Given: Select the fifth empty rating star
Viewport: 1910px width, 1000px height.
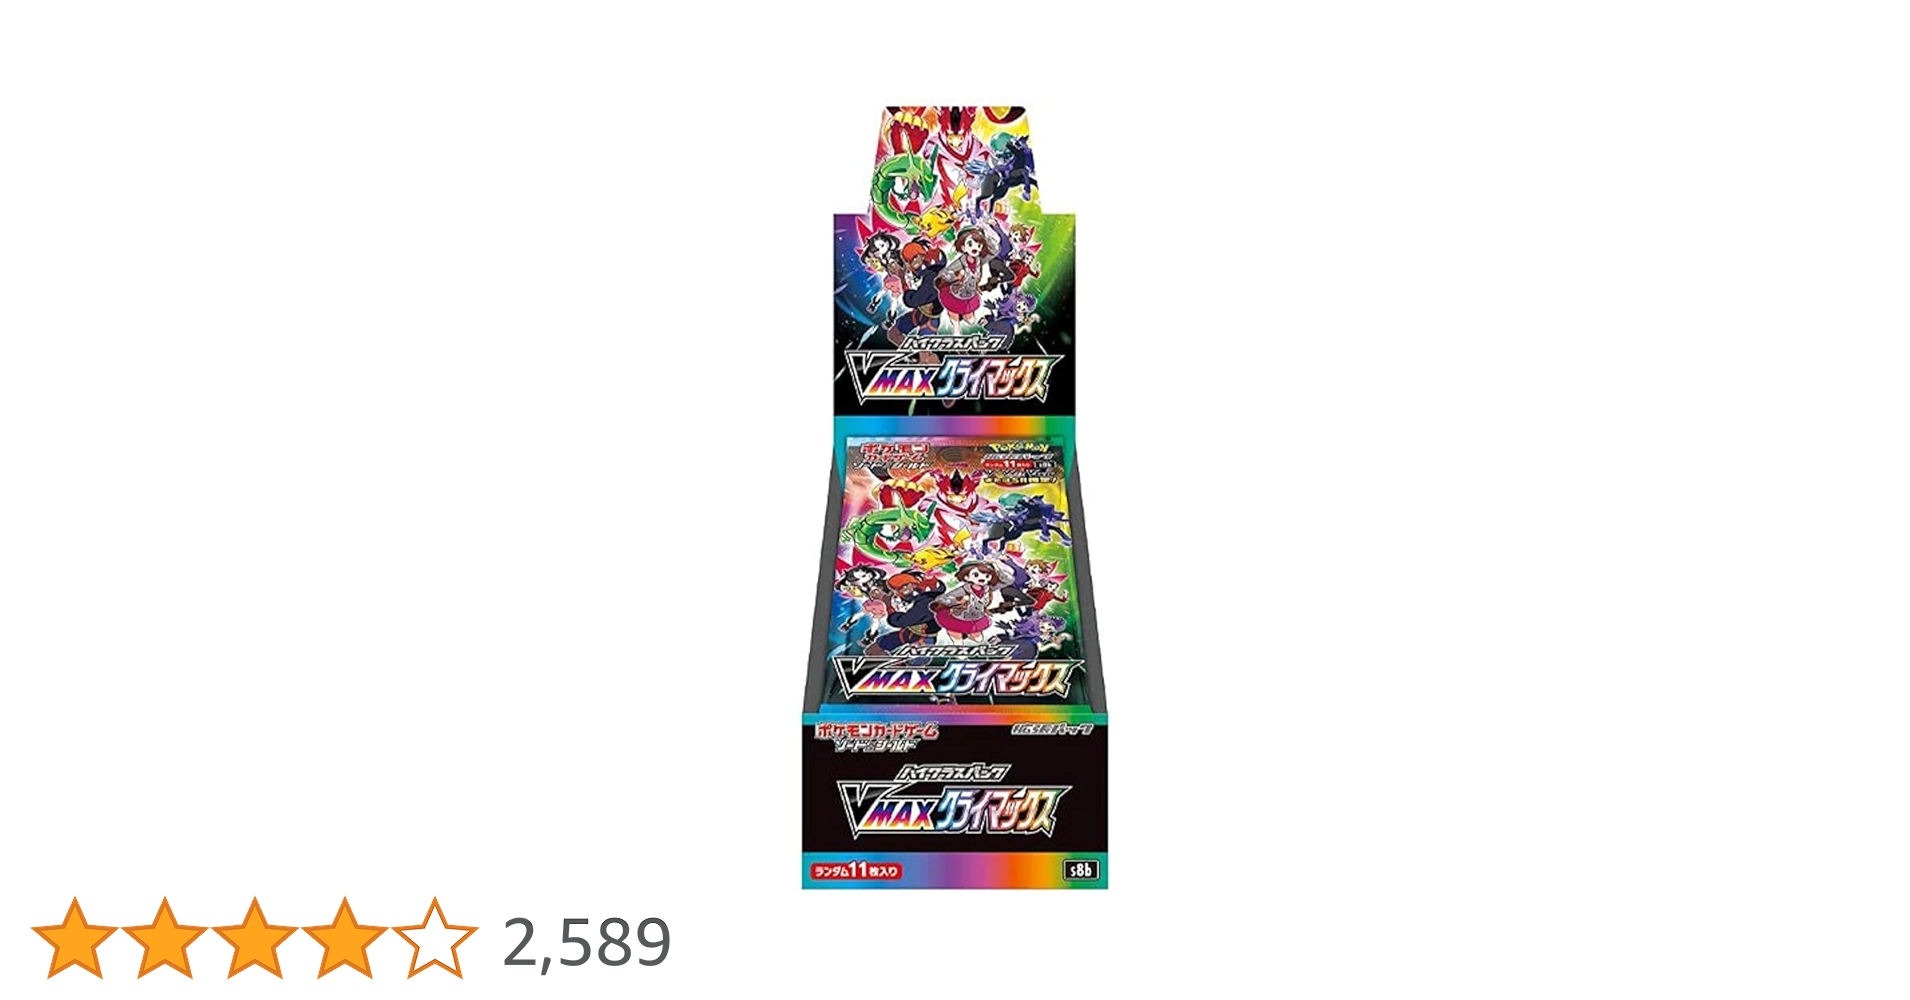Looking at the screenshot, I should pos(434,938).
